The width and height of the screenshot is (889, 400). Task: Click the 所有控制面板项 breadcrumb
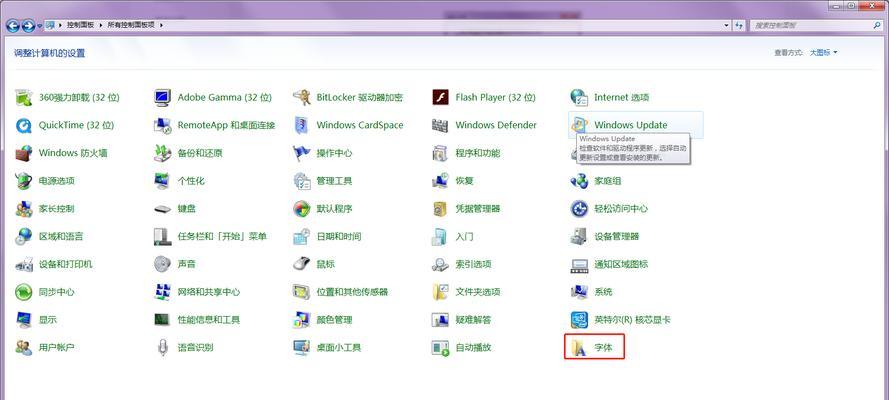coord(132,25)
